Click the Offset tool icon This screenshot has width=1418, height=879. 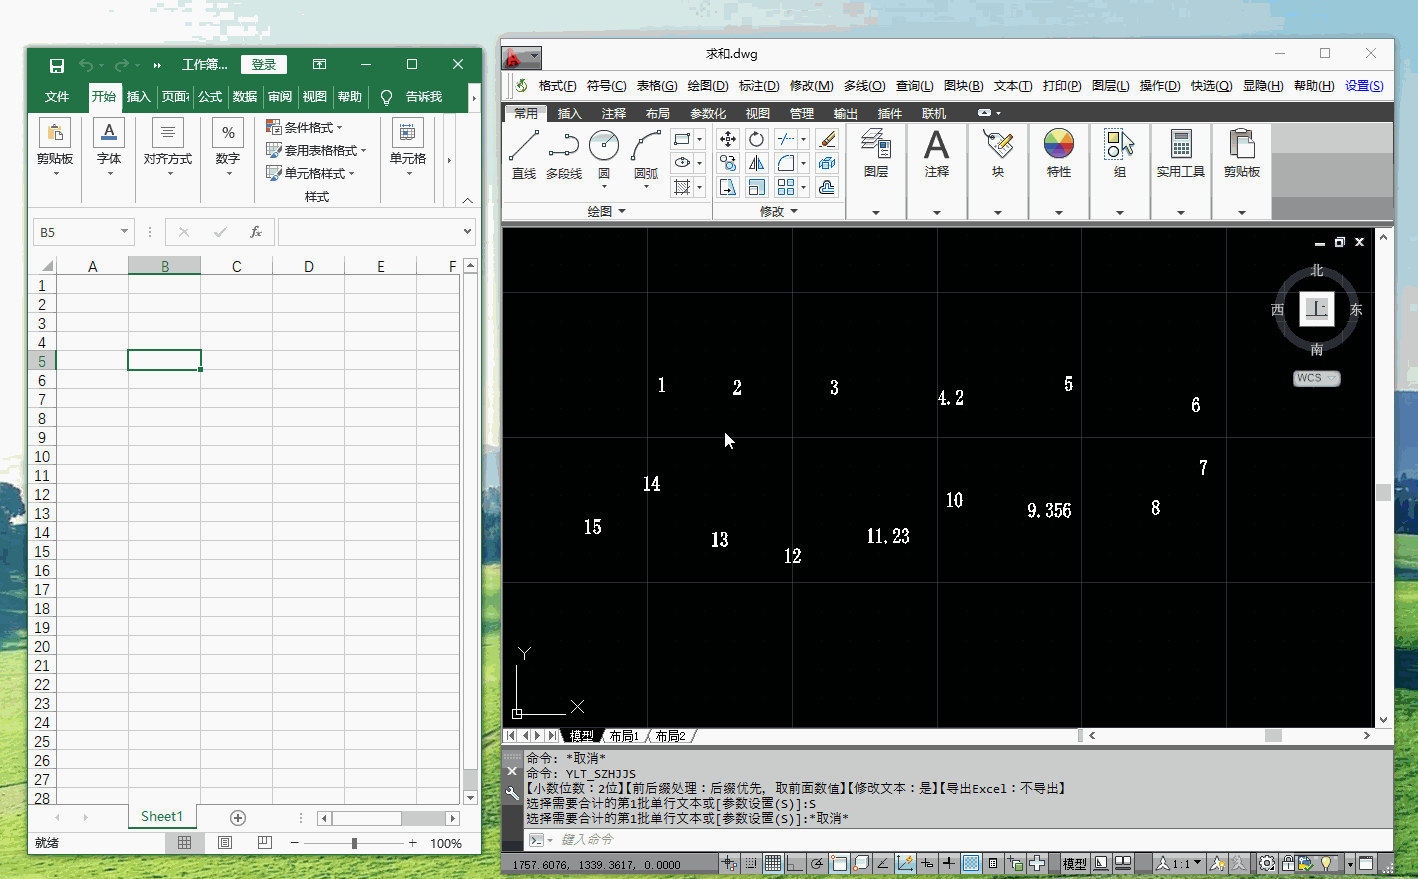(827, 187)
